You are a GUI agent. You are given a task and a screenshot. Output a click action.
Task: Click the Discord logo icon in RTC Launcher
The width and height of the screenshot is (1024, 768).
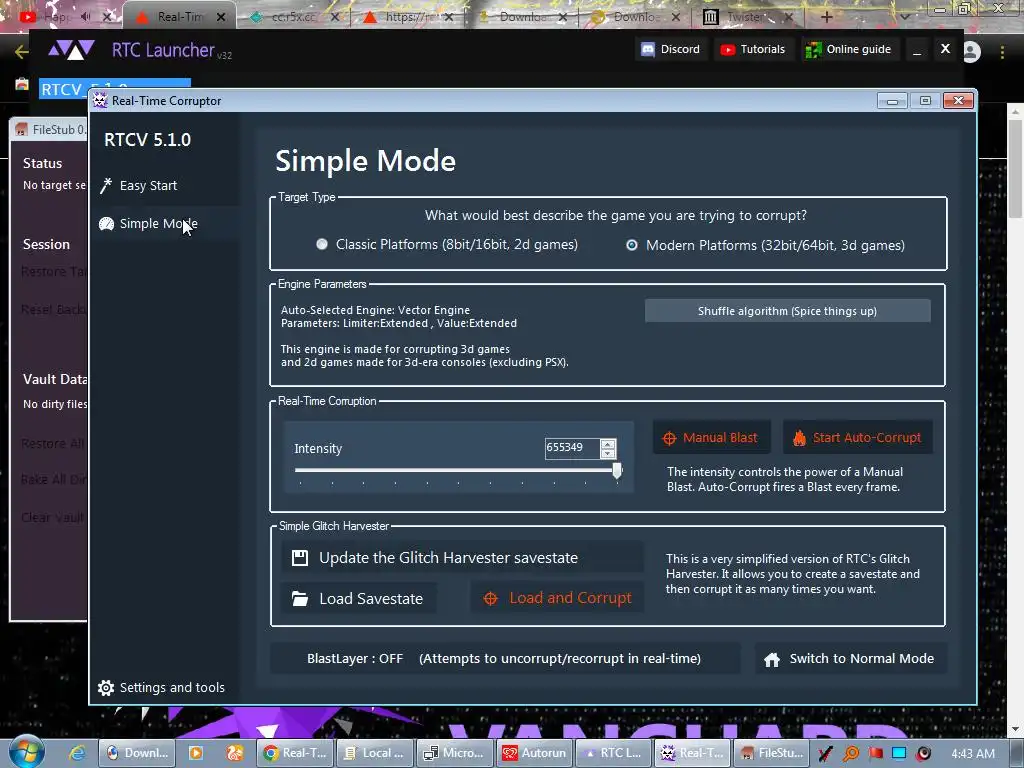pos(648,50)
